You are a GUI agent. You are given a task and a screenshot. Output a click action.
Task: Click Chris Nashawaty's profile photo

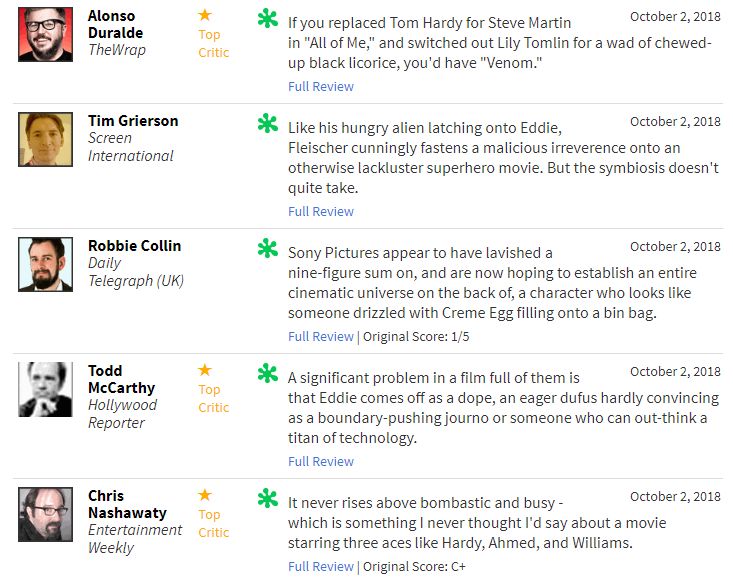click(x=45, y=514)
